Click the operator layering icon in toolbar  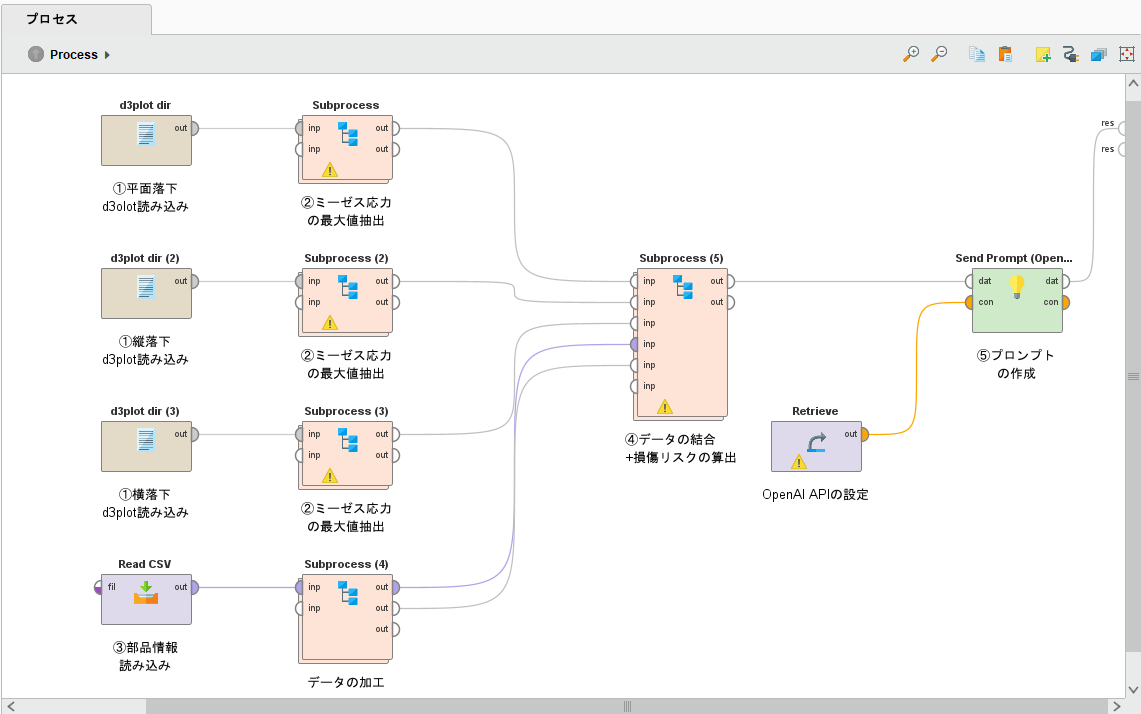pyautogui.click(x=1099, y=54)
